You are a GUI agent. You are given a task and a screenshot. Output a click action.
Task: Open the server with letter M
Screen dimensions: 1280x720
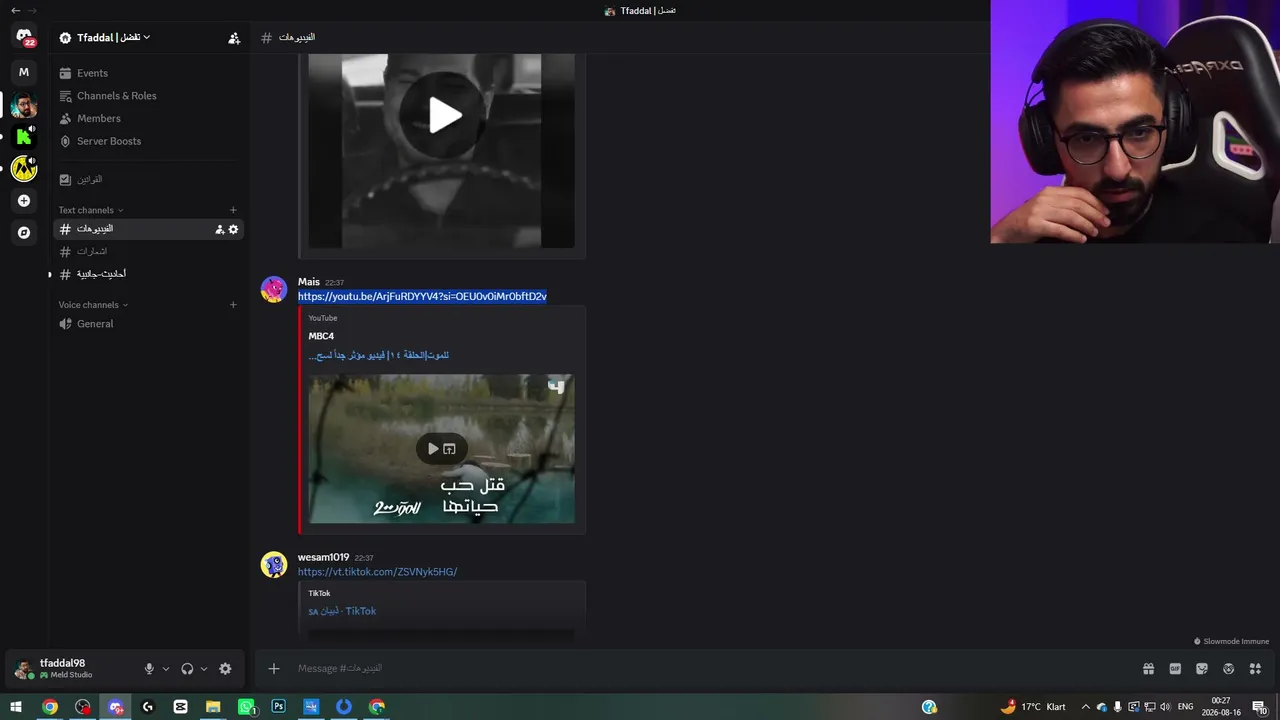24,72
